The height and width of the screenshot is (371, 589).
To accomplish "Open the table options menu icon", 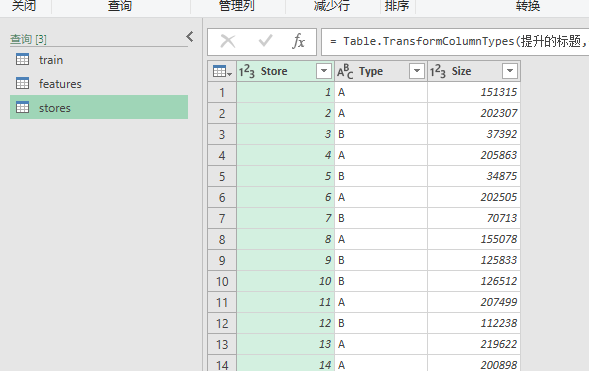I will pyautogui.click(x=222, y=71).
